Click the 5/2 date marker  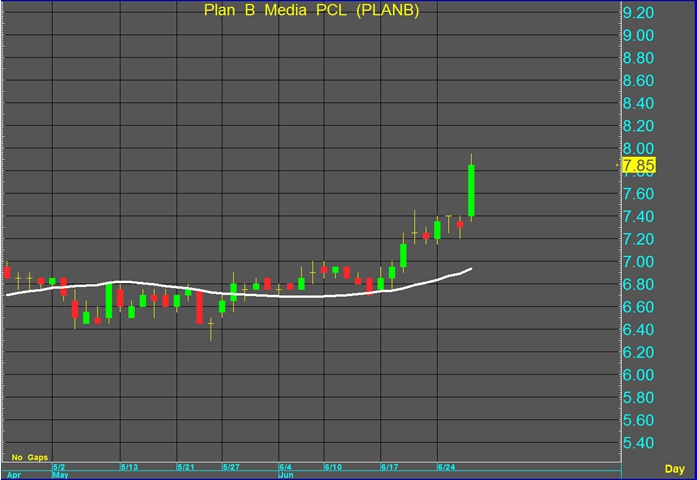[x=59, y=467]
